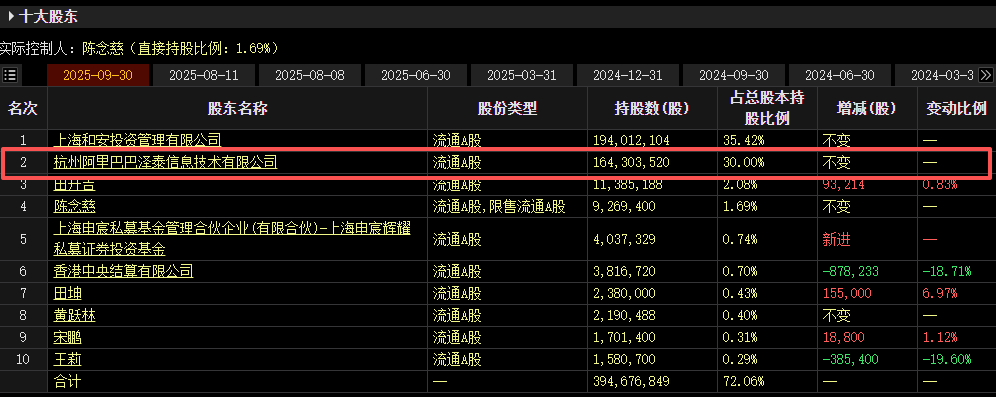Click the 占总股本持股比例 column header

pos(767,108)
